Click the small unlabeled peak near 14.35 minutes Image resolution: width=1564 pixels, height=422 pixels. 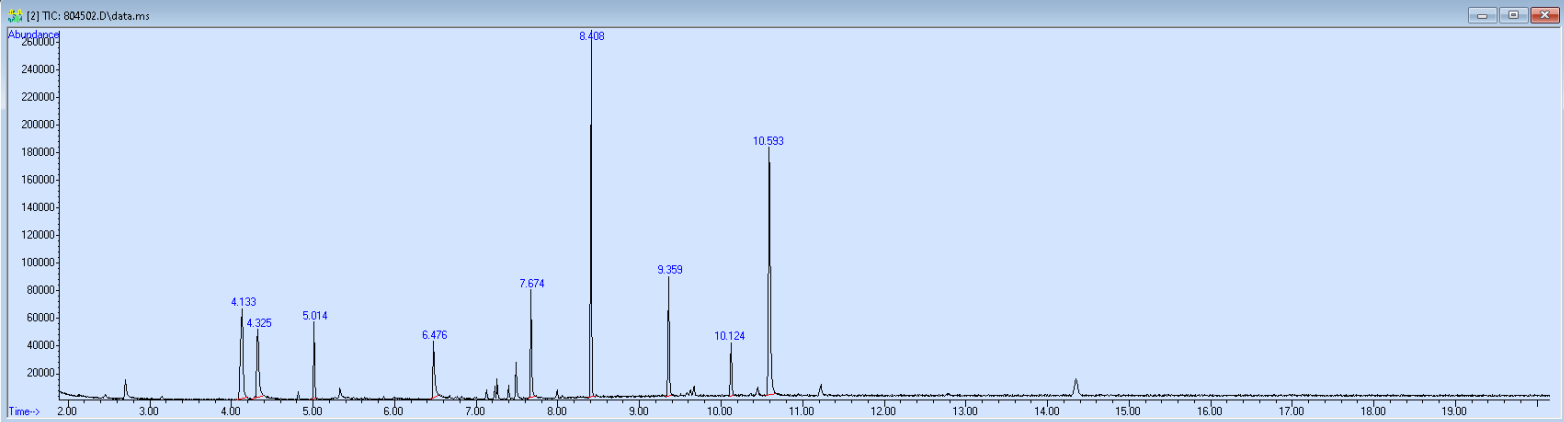pos(1076,386)
